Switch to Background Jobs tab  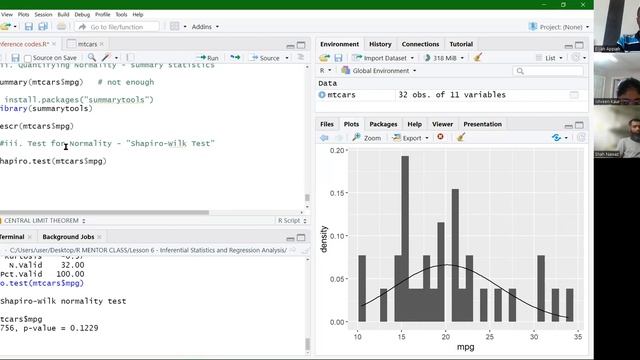pyautogui.click(x=68, y=237)
